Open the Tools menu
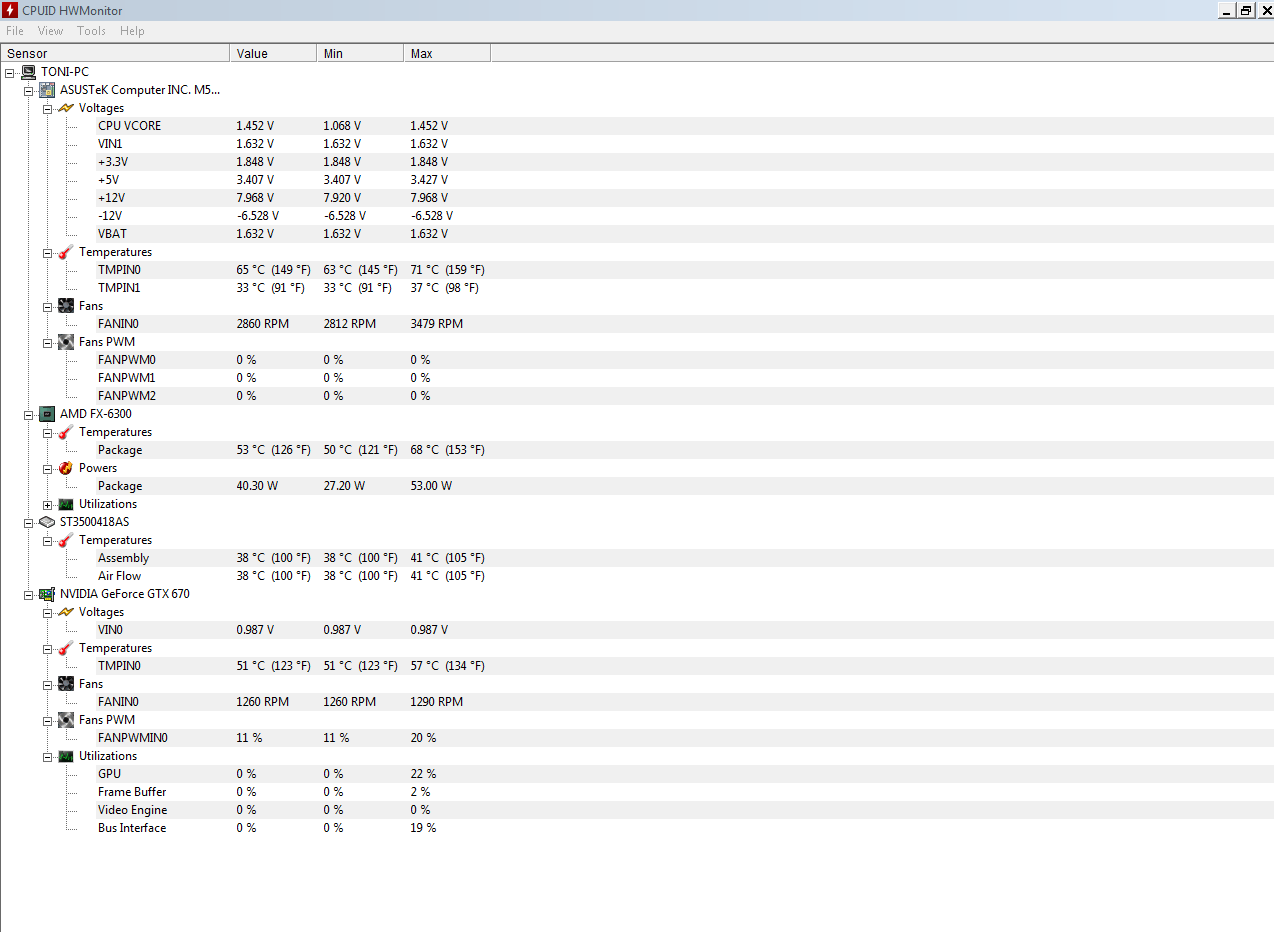 pos(91,31)
